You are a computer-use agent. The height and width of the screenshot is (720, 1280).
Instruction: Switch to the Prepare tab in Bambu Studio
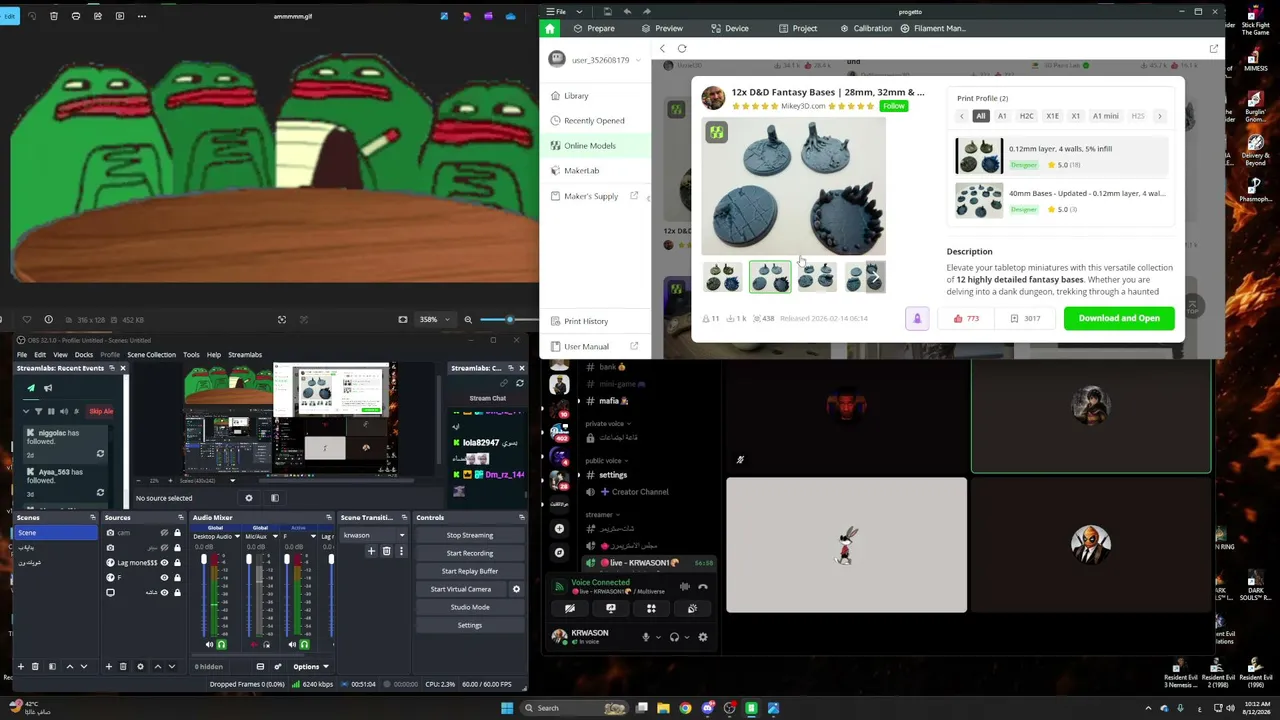[x=594, y=28]
